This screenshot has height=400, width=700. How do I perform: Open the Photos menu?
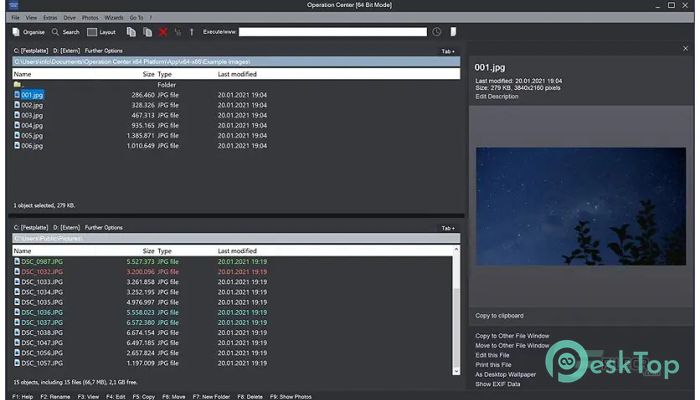(x=90, y=18)
